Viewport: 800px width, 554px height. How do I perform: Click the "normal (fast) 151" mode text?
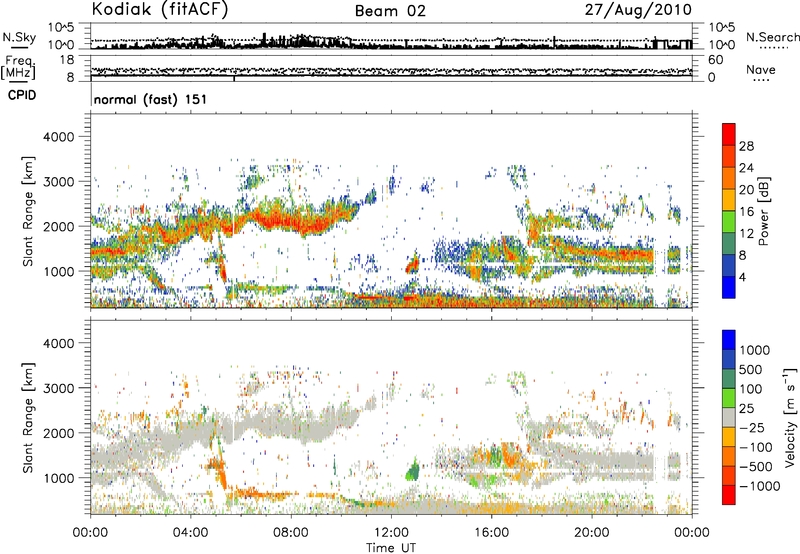[x=151, y=99]
